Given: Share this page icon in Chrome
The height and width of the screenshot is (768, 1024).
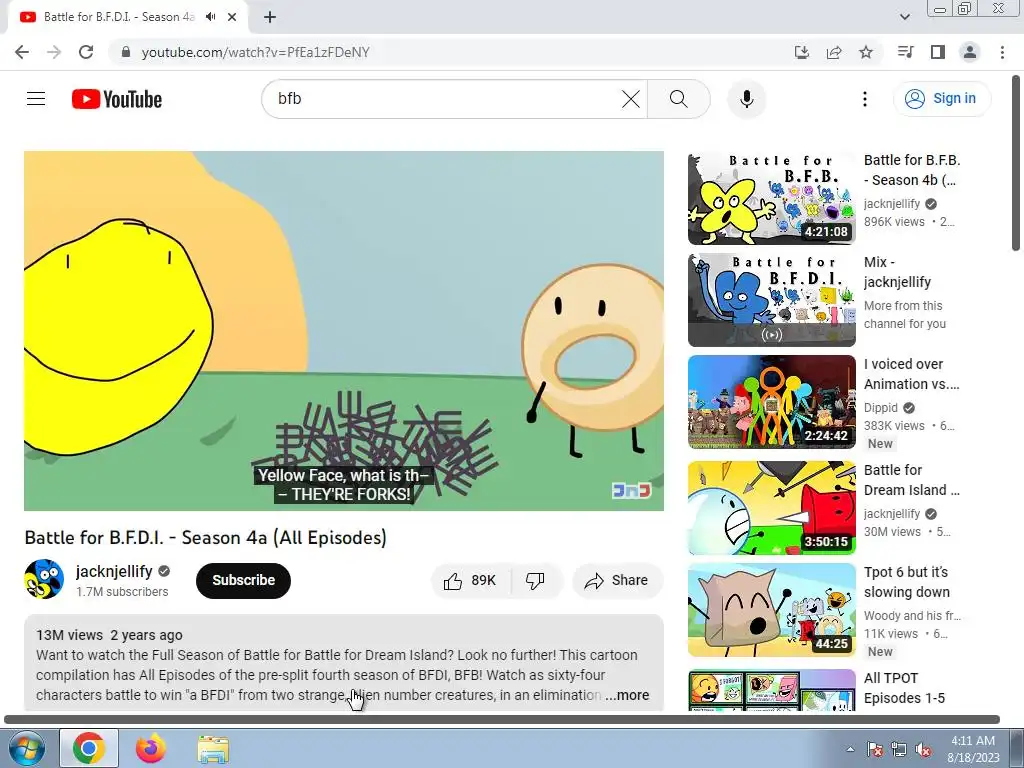Looking at the screenshot, I should 834,52.
